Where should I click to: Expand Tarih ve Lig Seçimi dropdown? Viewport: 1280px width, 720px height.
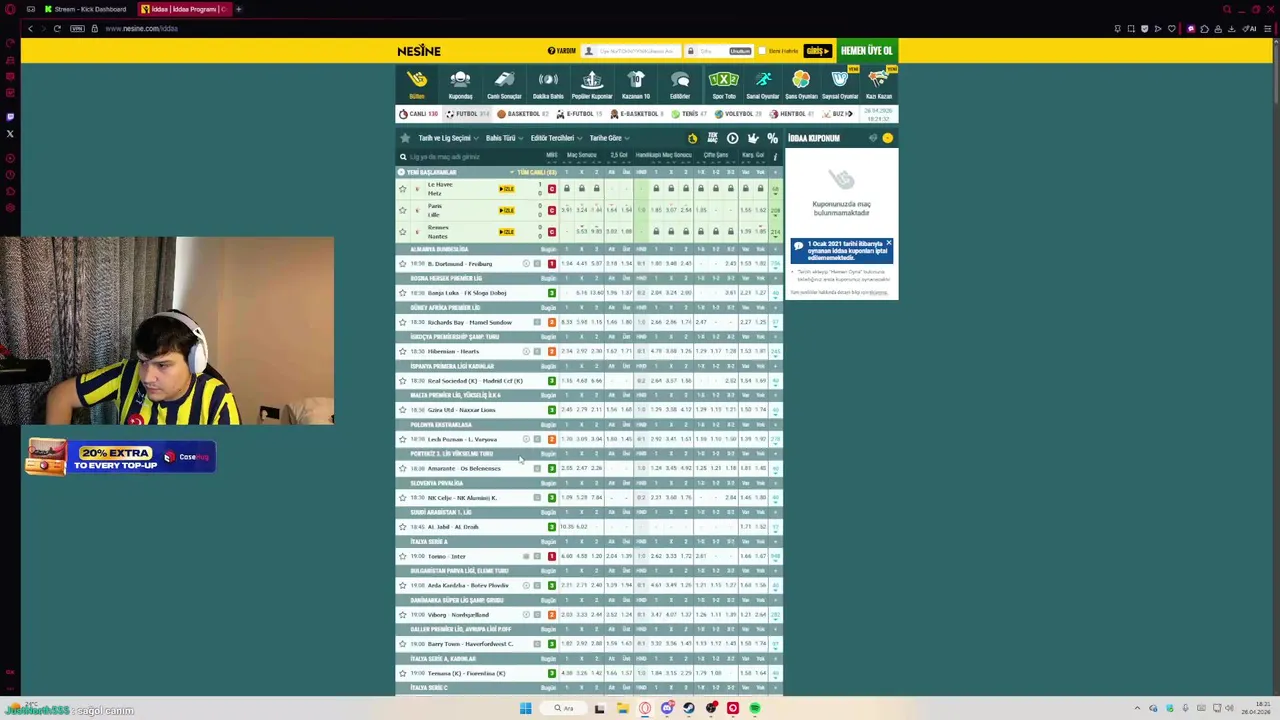pos(448,138)
